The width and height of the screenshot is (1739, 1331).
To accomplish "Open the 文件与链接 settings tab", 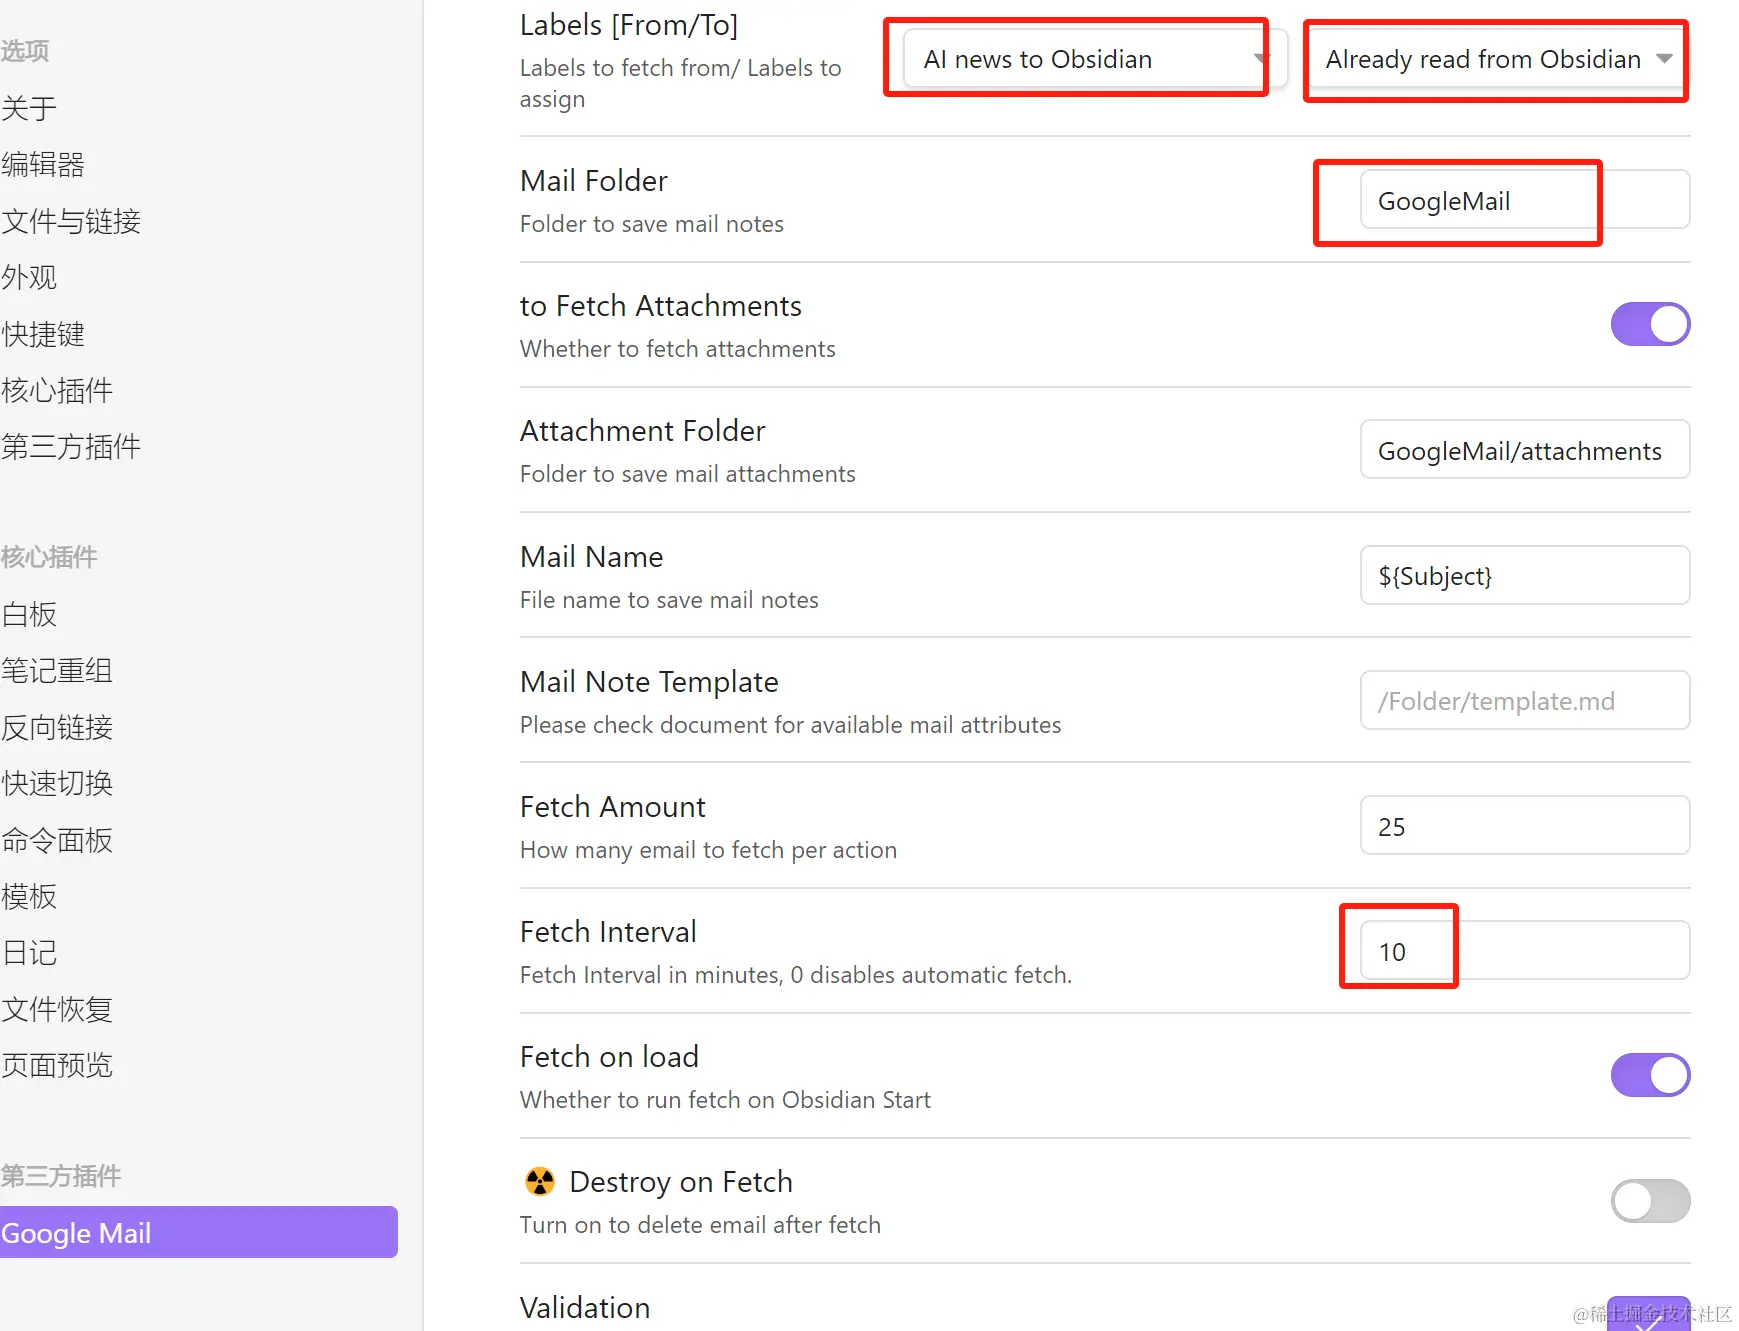I will click(71, 221).
